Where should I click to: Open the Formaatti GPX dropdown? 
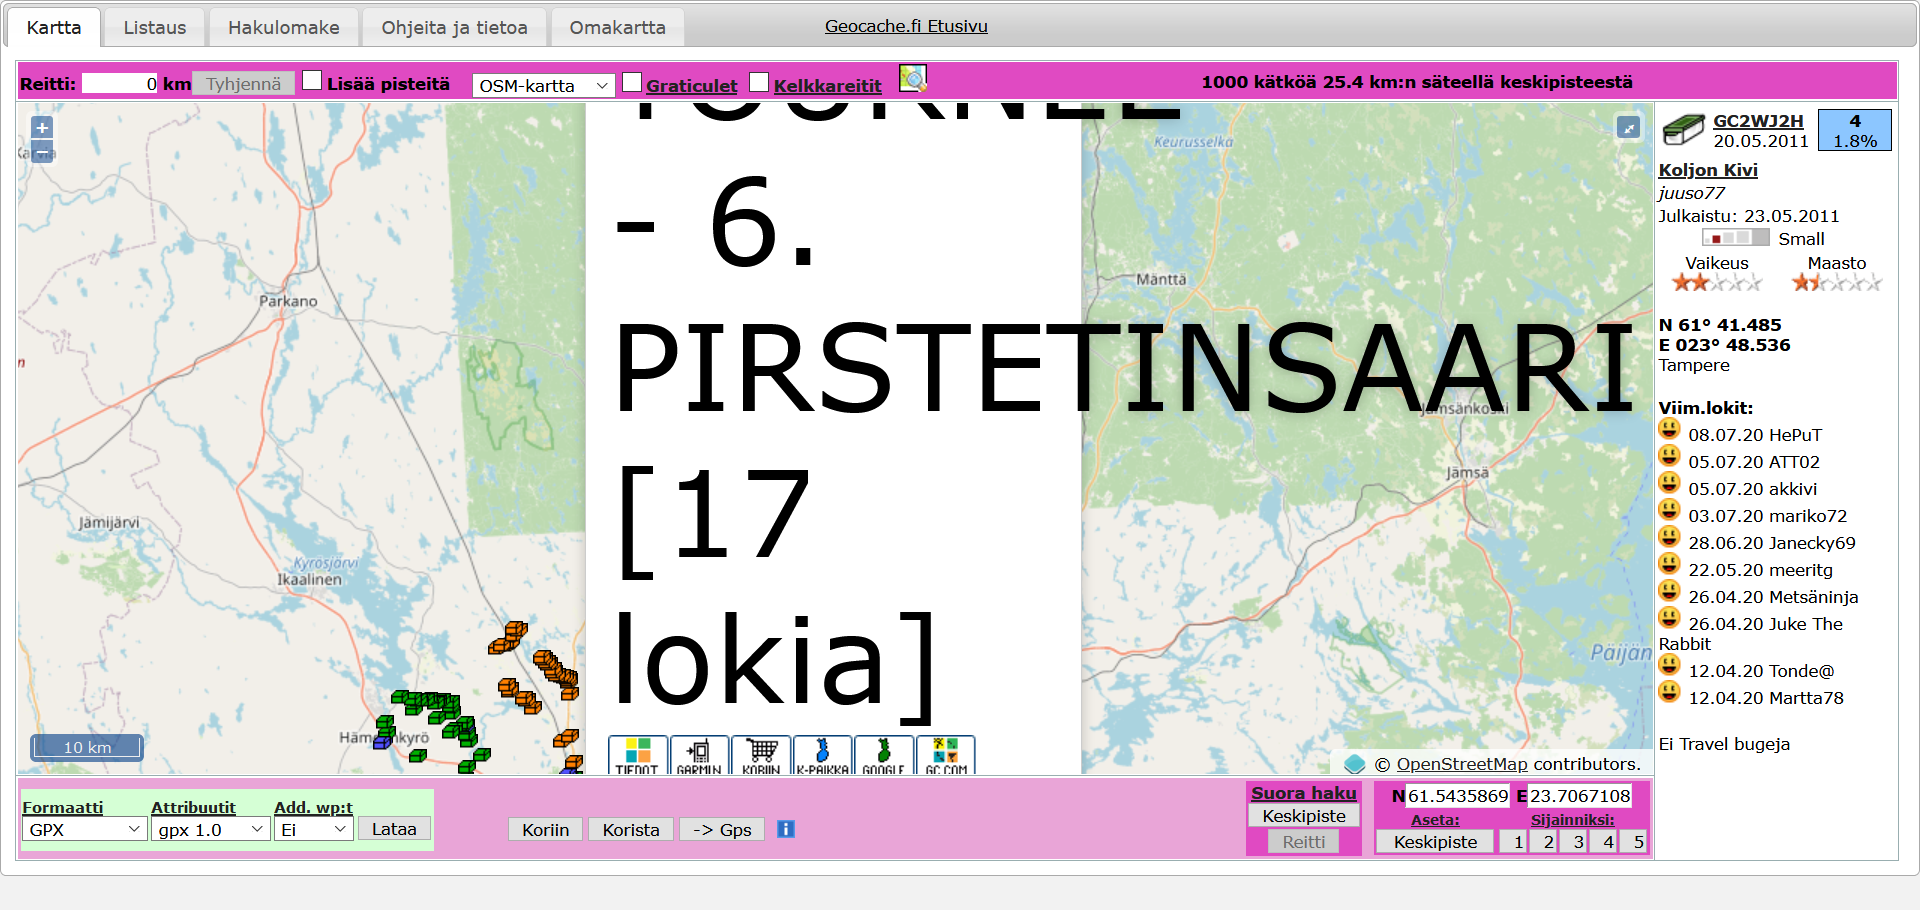pos(84,829)
